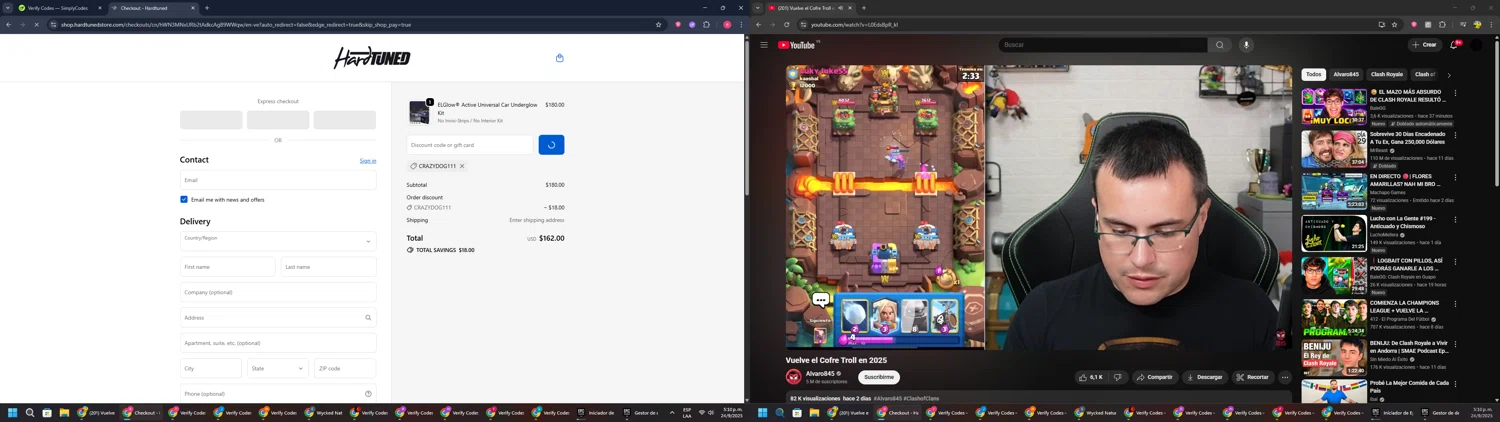
Task: Open the YouTube hamburger guide menu
Action: 764,45
